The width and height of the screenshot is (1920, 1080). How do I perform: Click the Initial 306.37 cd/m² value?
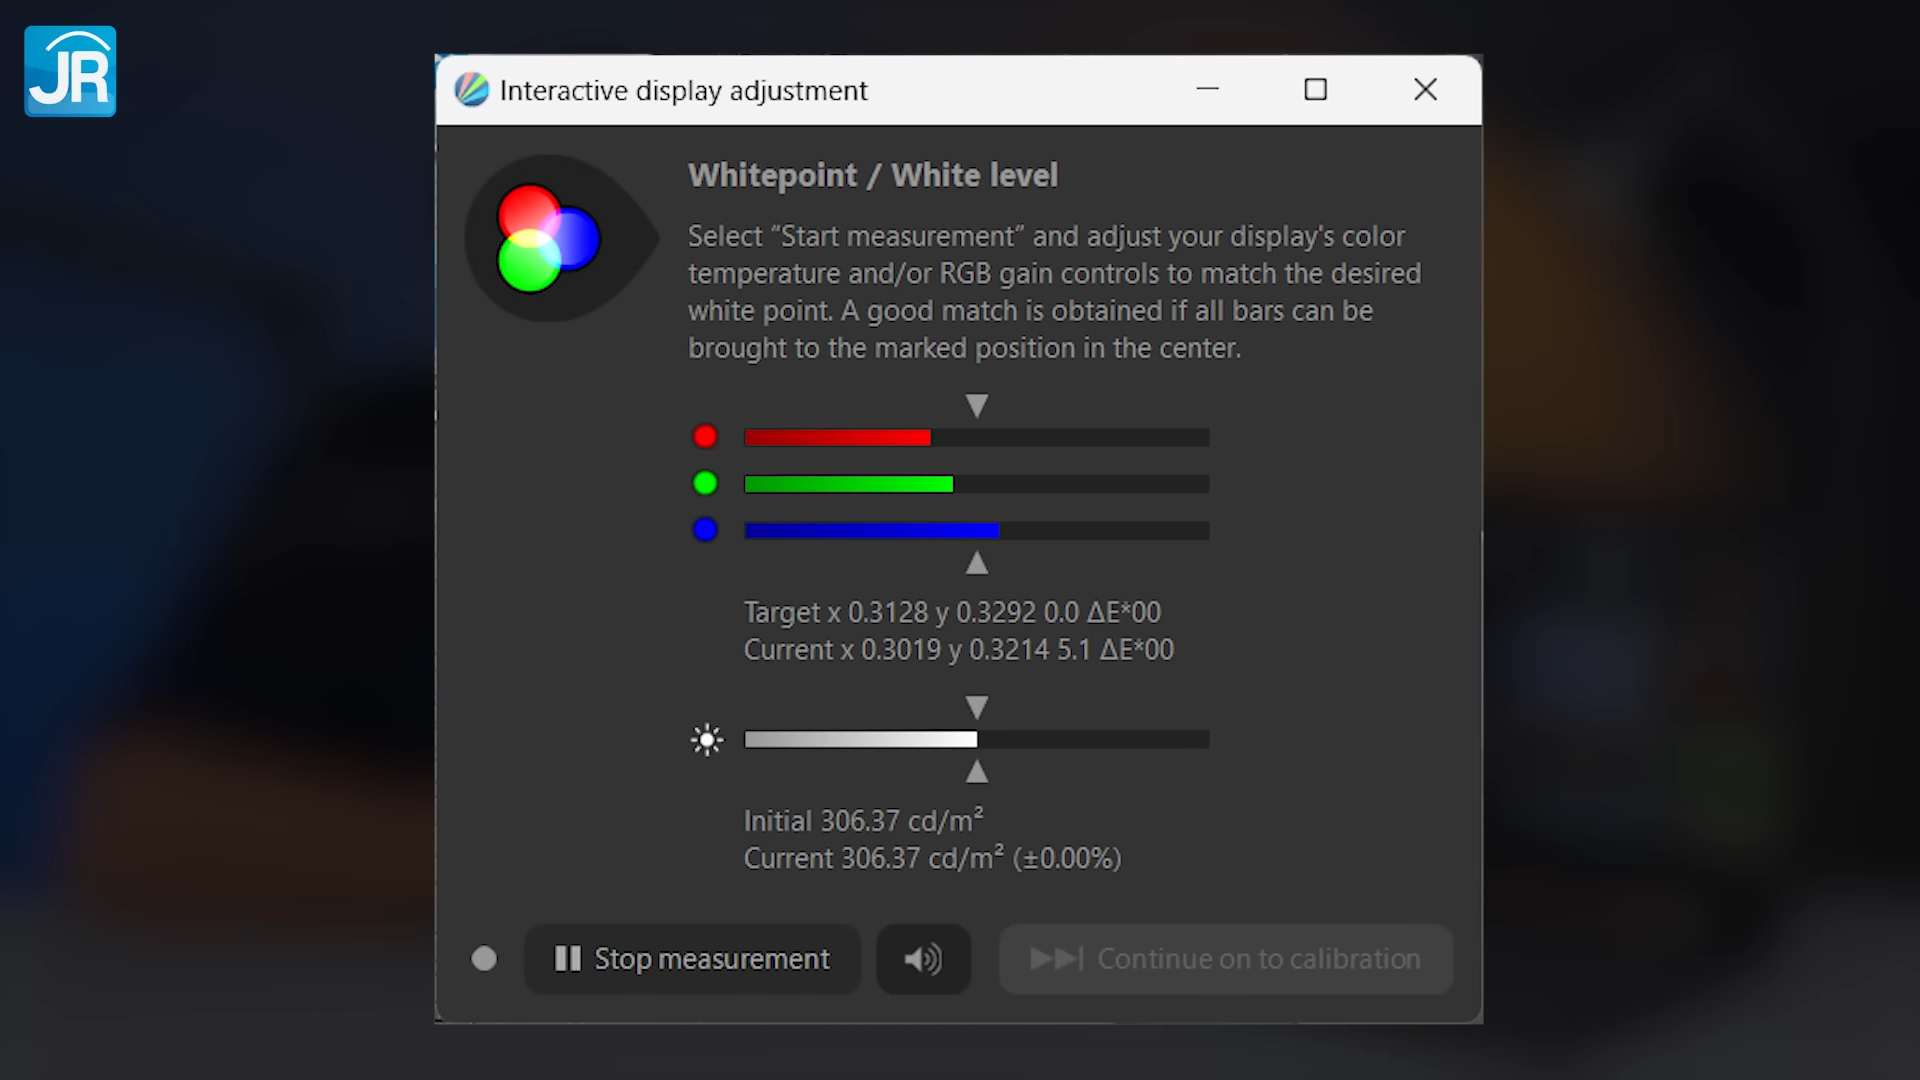pyautogui.click(x=864, y=821)
